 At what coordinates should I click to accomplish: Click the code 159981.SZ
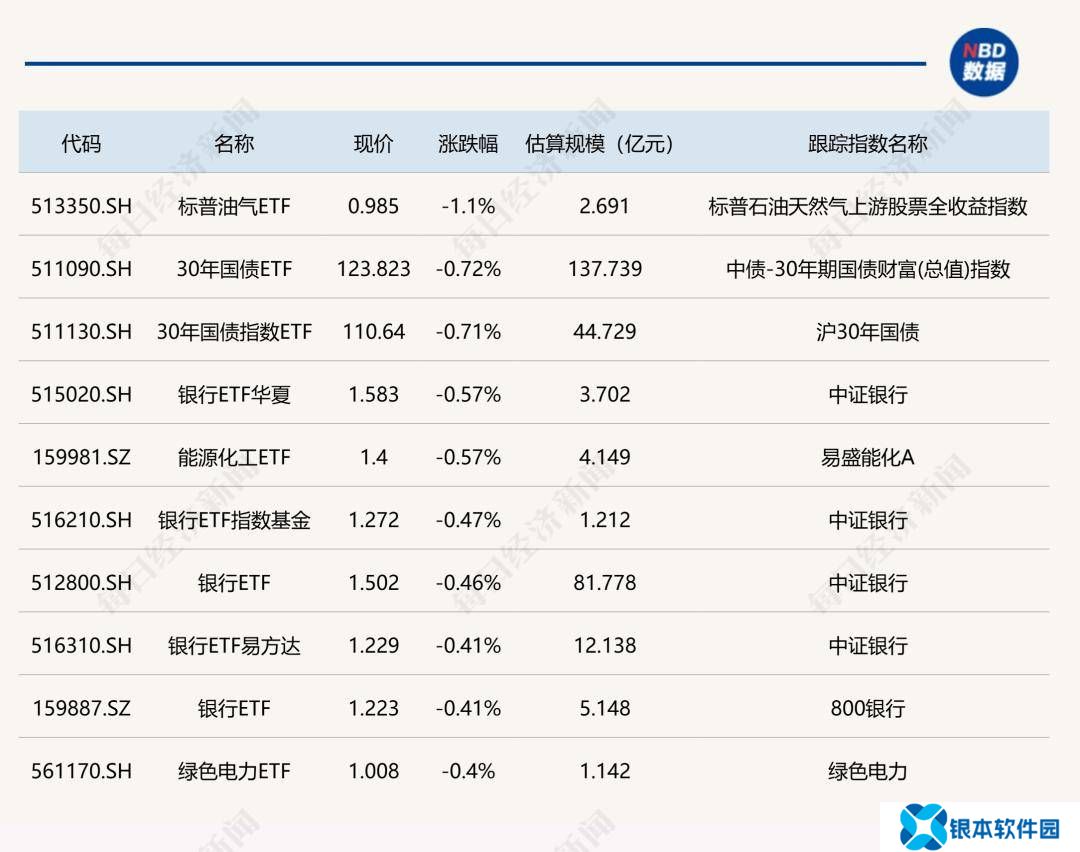point(81,457)
